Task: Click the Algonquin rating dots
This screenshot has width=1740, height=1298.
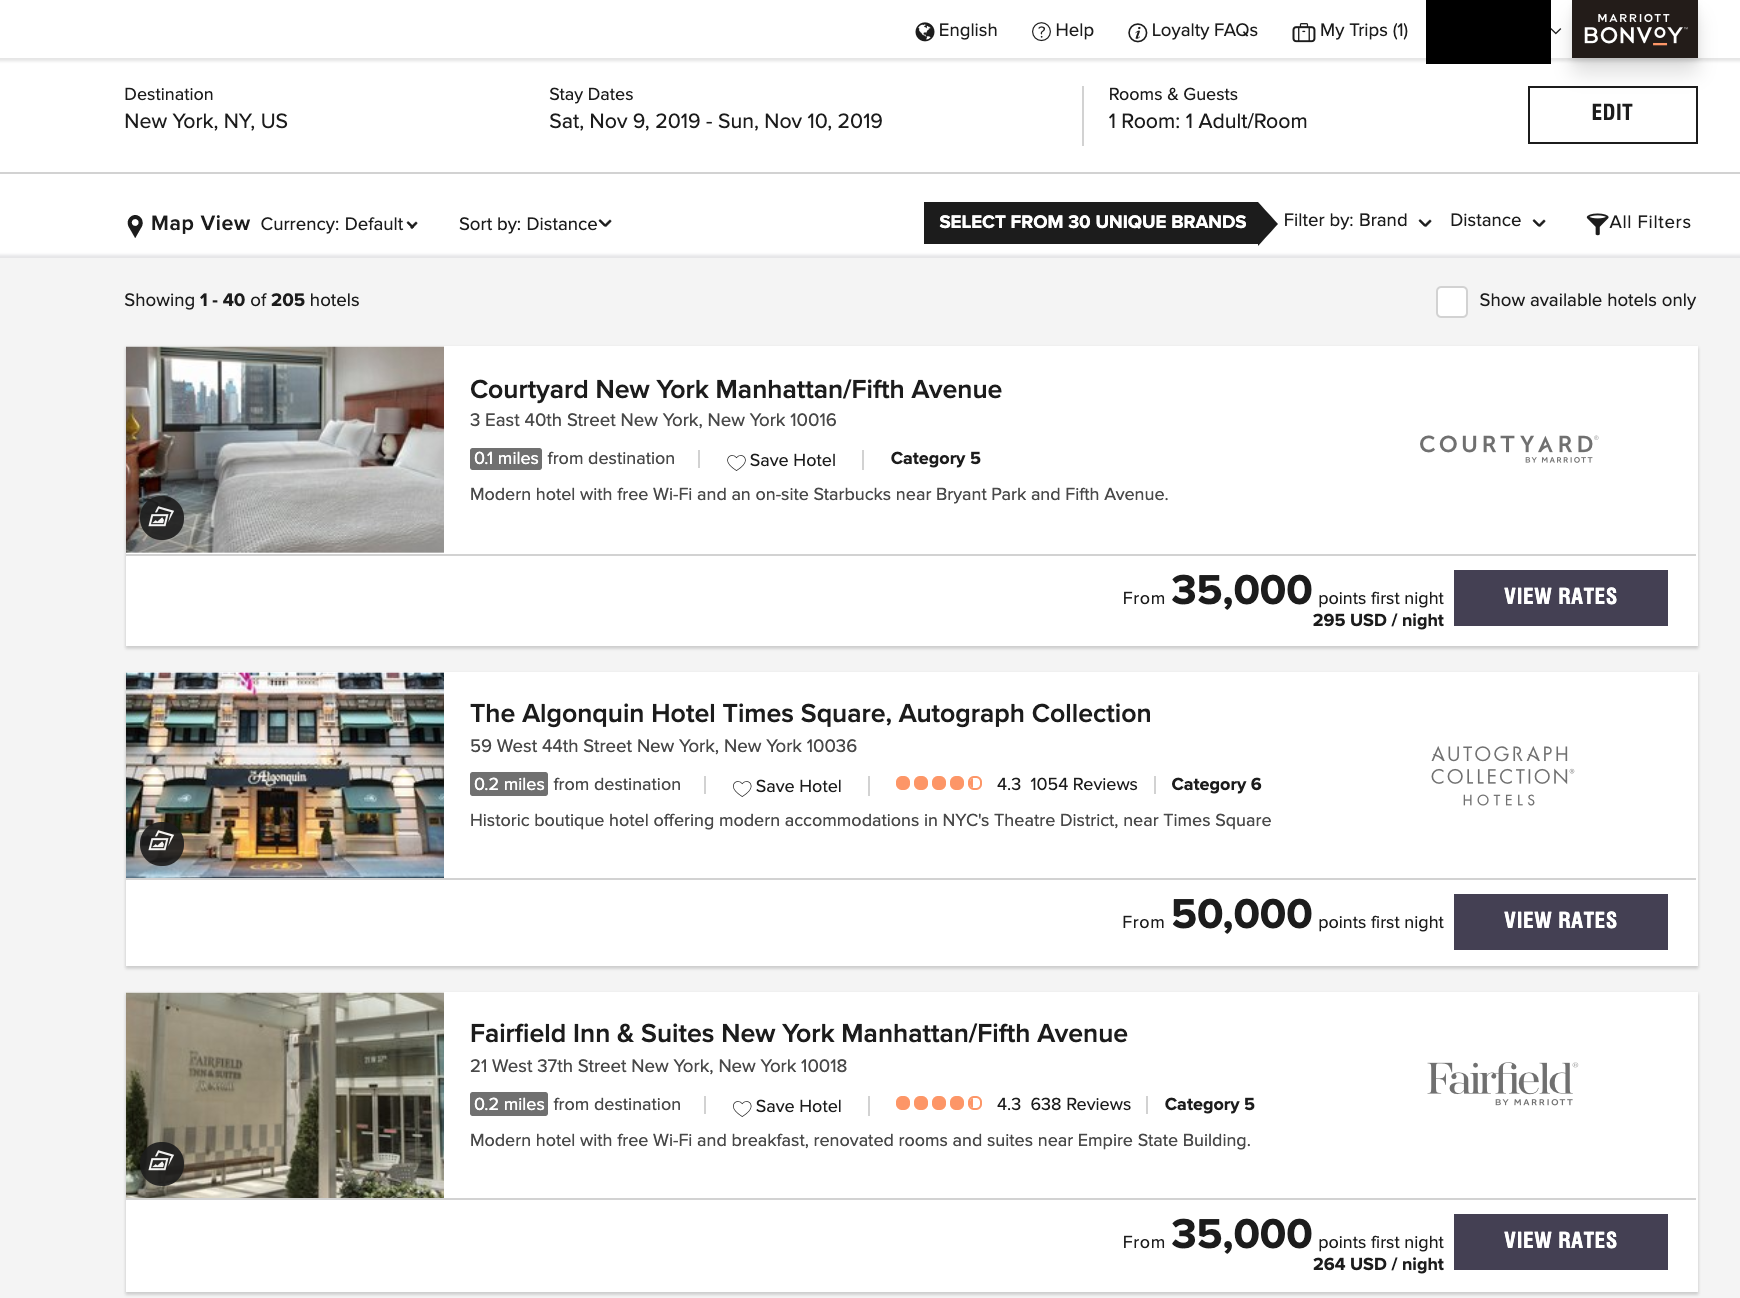Action: click(939, 783)
